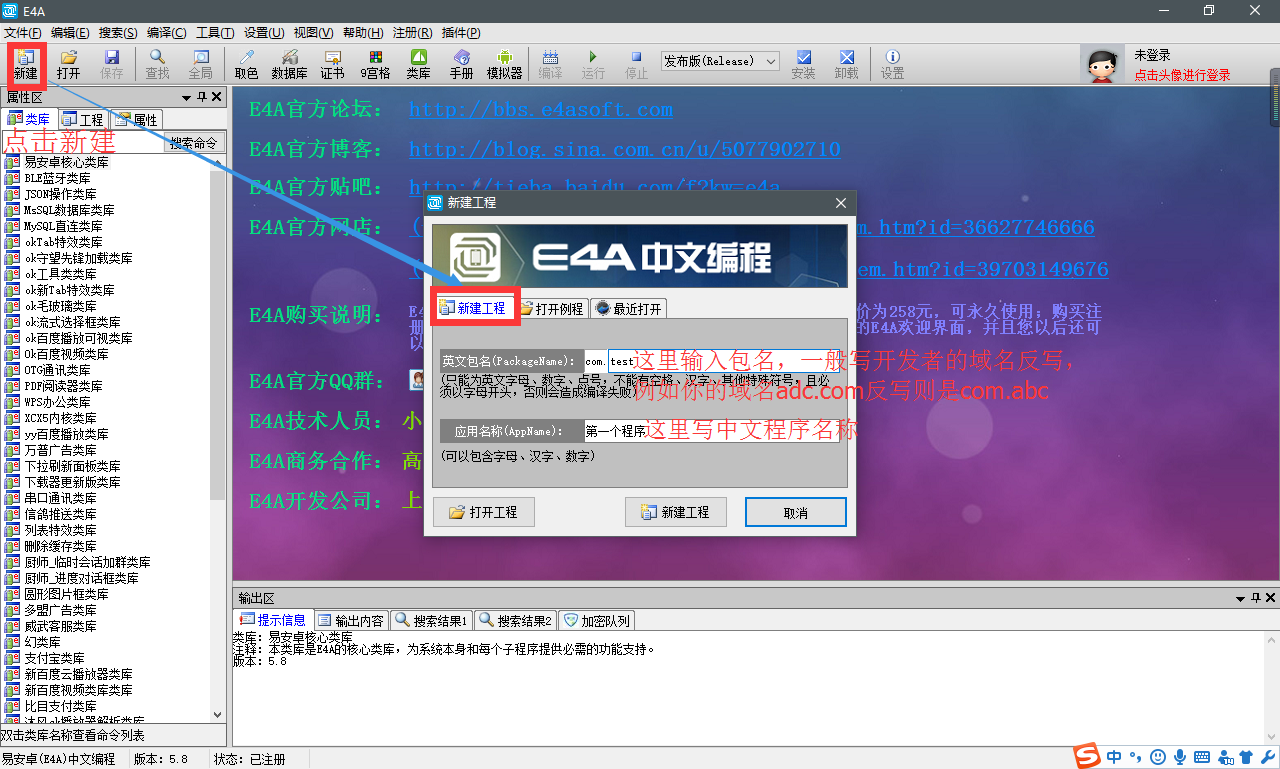Viewport: 1280px width, 769px height.
Task: Close the 新建工程 dialog
Action: (x=841, y=203)
